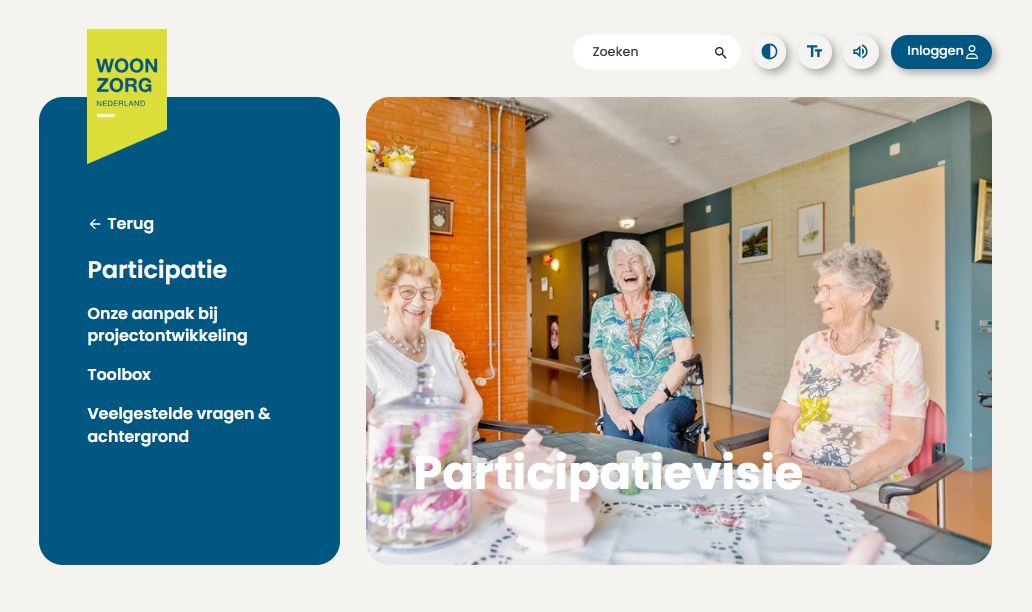Click the glass candy jar in the photo
The height and width of the screenshot is (612, 1032).
point(419,461)
